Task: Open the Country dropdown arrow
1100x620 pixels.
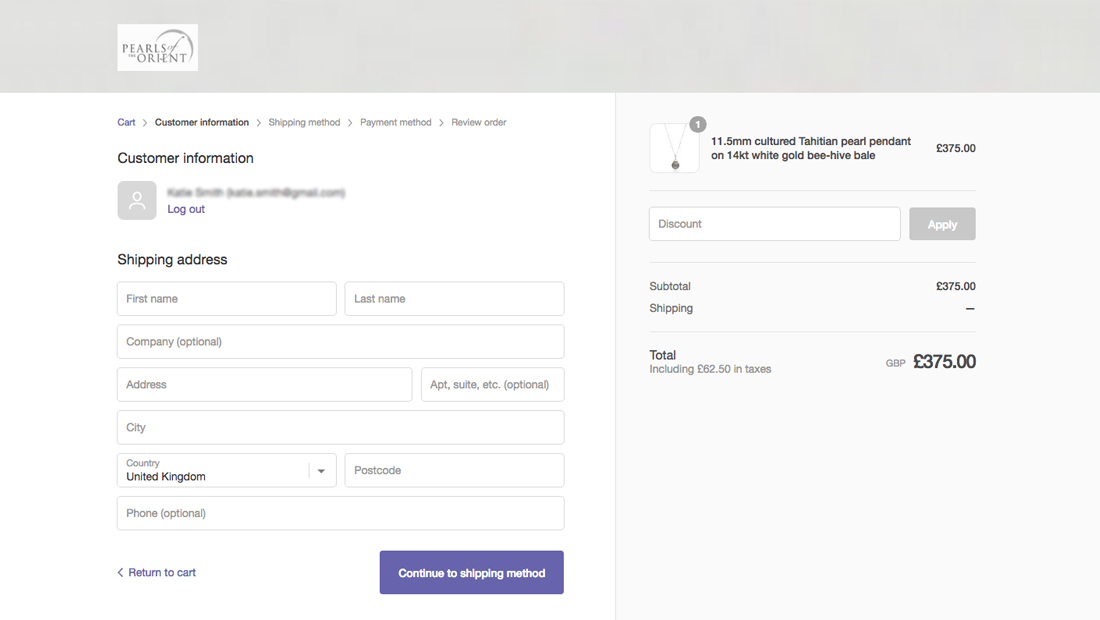Action: coord(322,471)
